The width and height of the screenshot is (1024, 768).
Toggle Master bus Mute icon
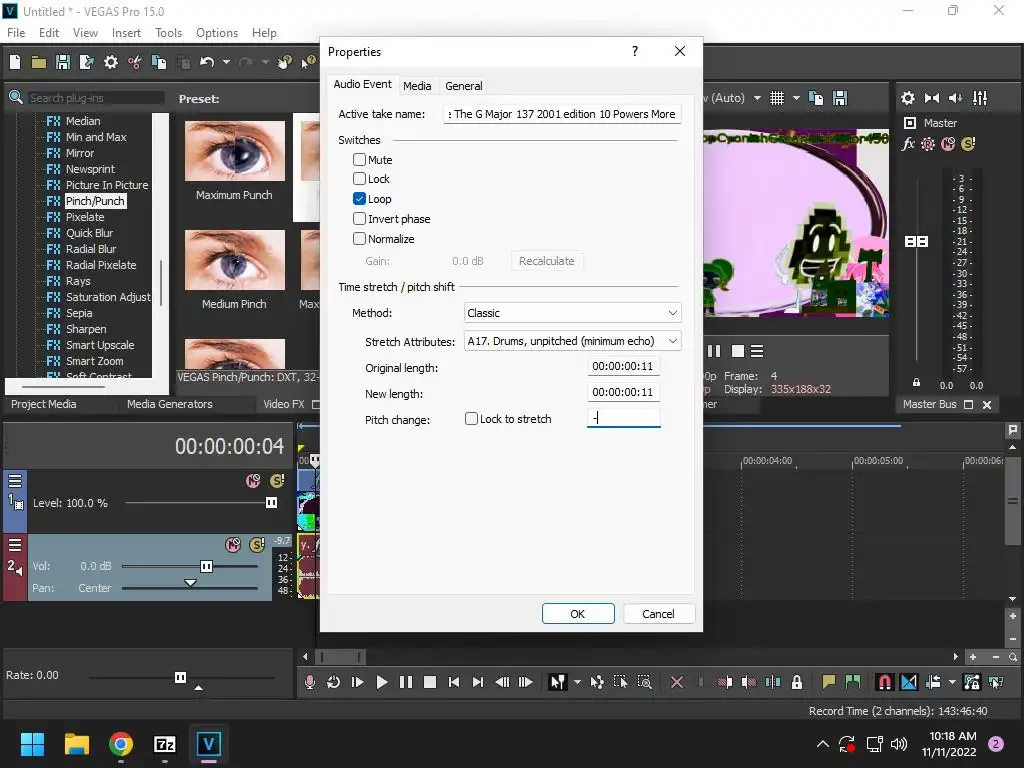point(948,144)
